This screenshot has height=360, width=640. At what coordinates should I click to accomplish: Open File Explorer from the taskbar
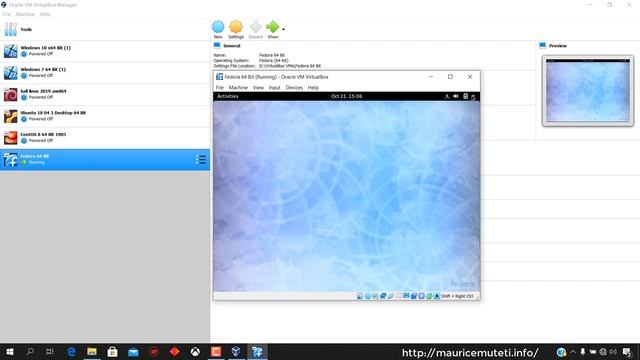[x=92, y=352]
